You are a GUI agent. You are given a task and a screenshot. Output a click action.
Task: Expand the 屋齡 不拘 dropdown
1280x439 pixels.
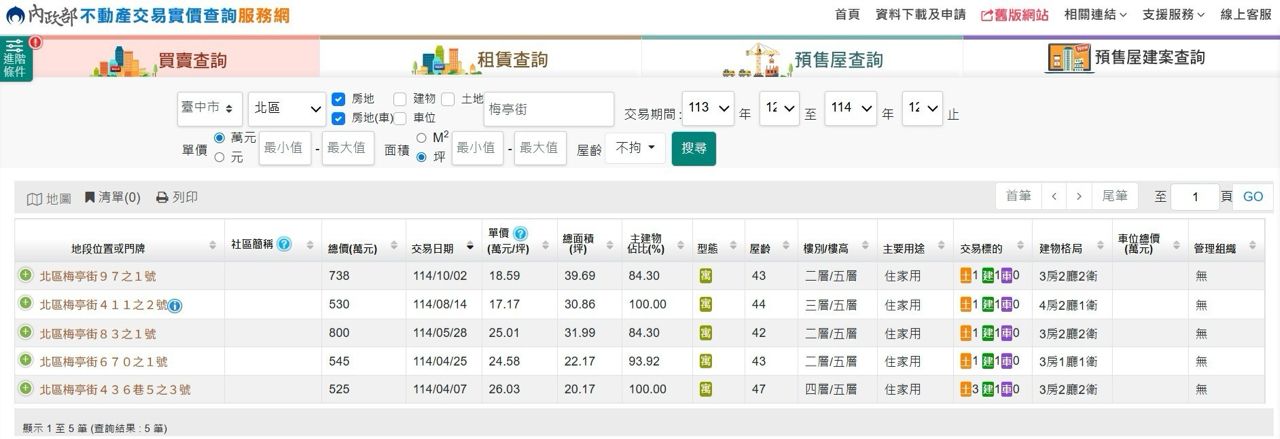635,148
